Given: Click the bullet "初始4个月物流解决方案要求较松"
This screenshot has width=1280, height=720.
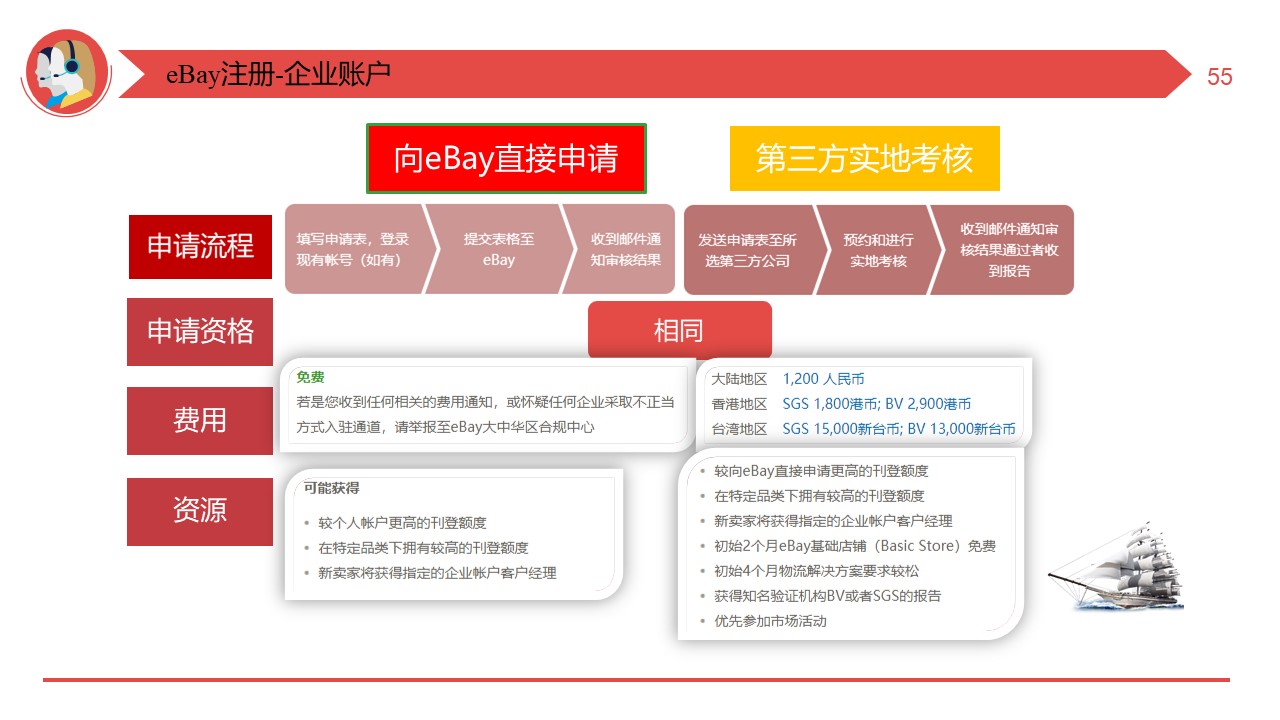Looking at the screenshot, I should 816,571.
